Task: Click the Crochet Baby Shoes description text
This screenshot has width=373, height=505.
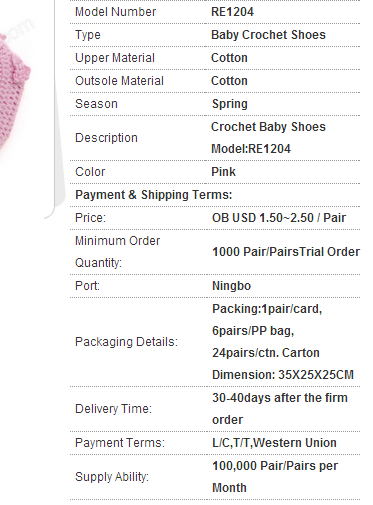Action: 268,127
